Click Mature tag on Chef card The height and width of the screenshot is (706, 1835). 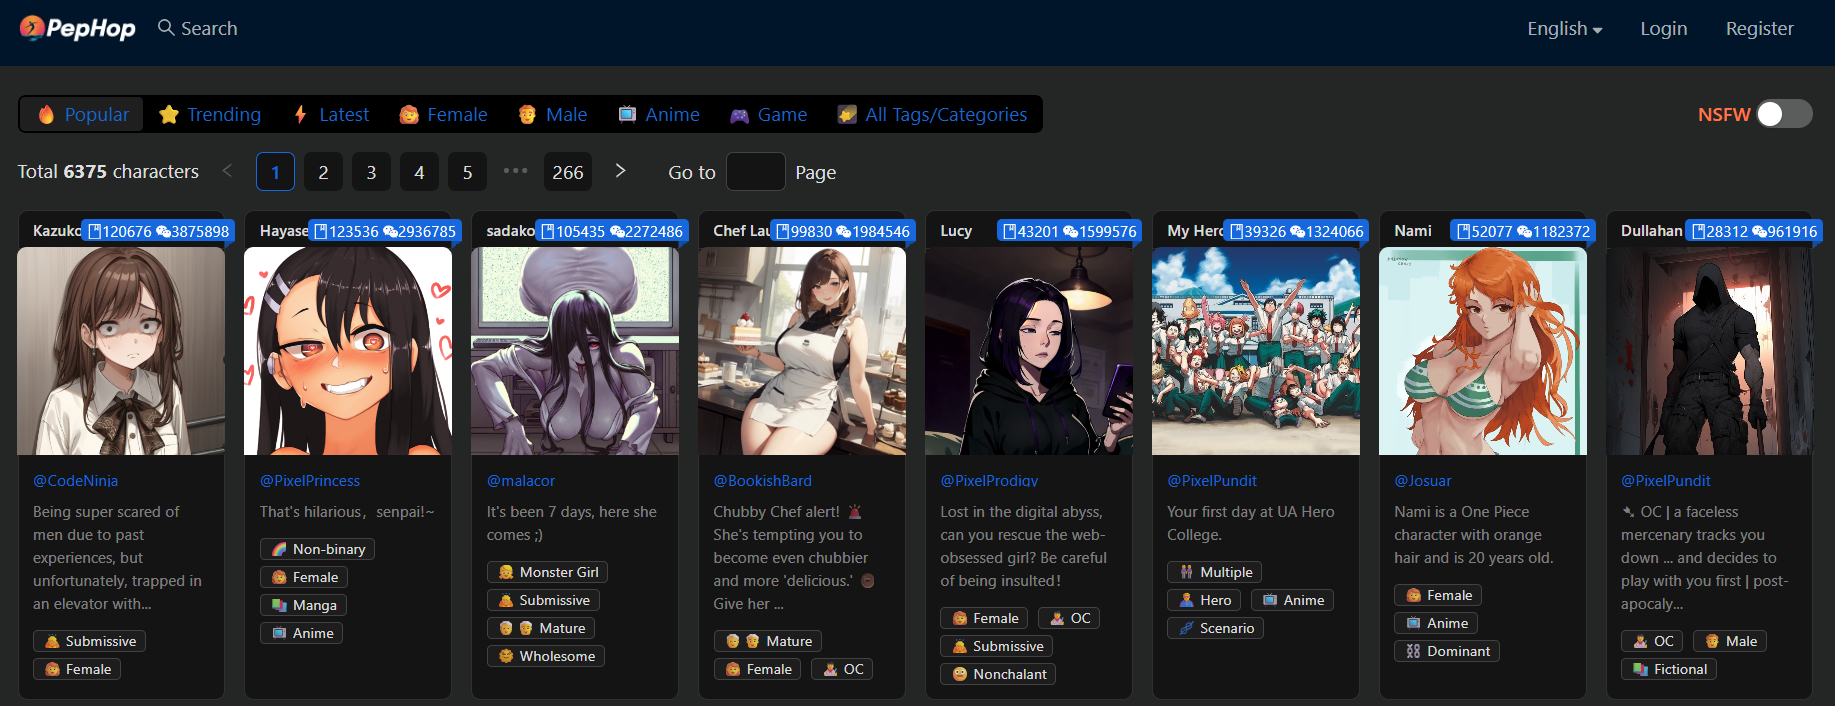(767, 641)
